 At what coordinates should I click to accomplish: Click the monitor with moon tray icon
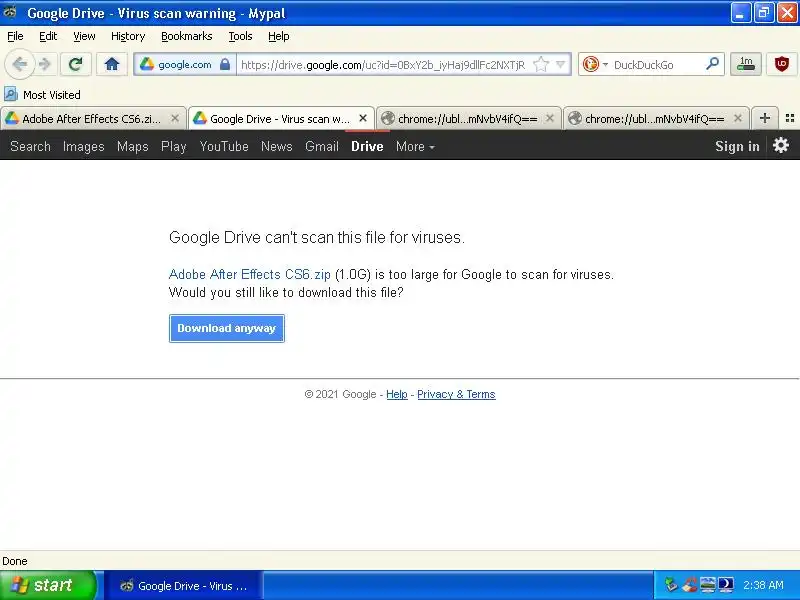(x=726, y=585)
